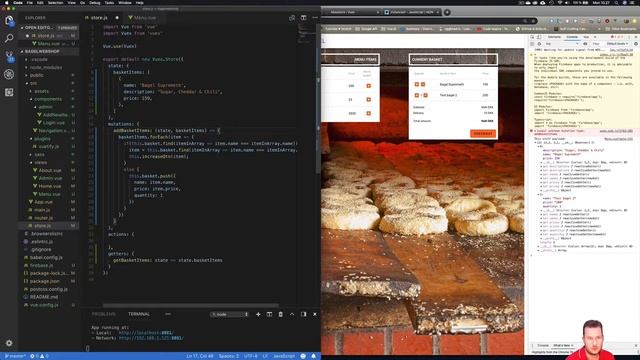Open notifications bell in status bar
Screen dimensions: 640x360
(313, 356)
